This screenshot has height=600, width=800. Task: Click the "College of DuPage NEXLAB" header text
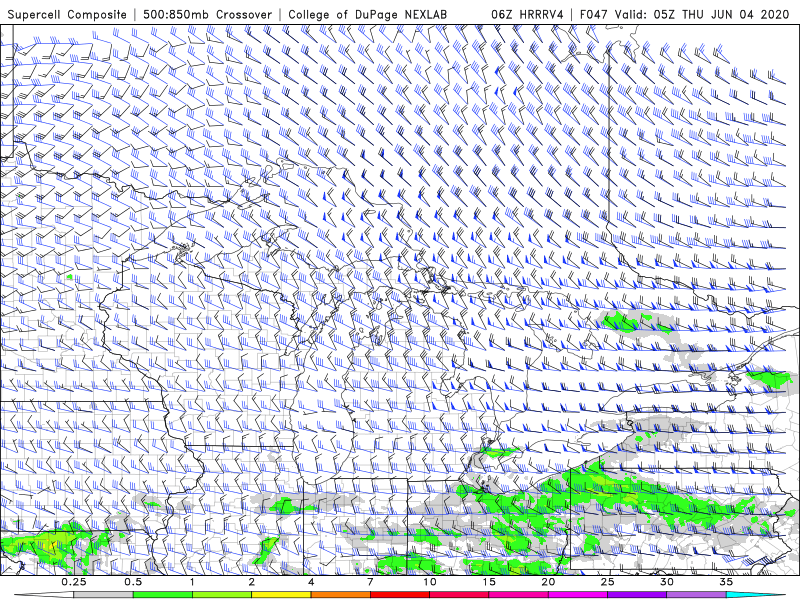(367, 14)
